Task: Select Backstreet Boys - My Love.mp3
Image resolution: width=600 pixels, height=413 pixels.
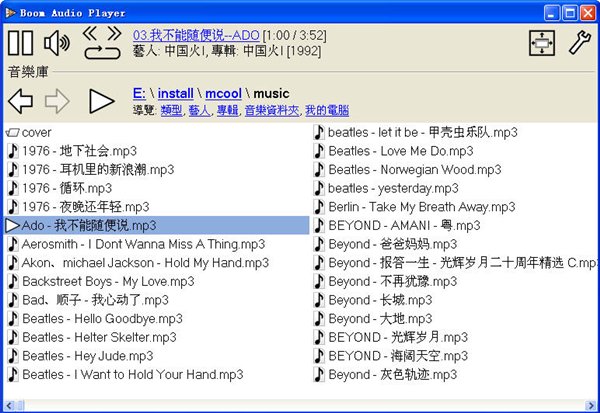Action: [101, 282]
